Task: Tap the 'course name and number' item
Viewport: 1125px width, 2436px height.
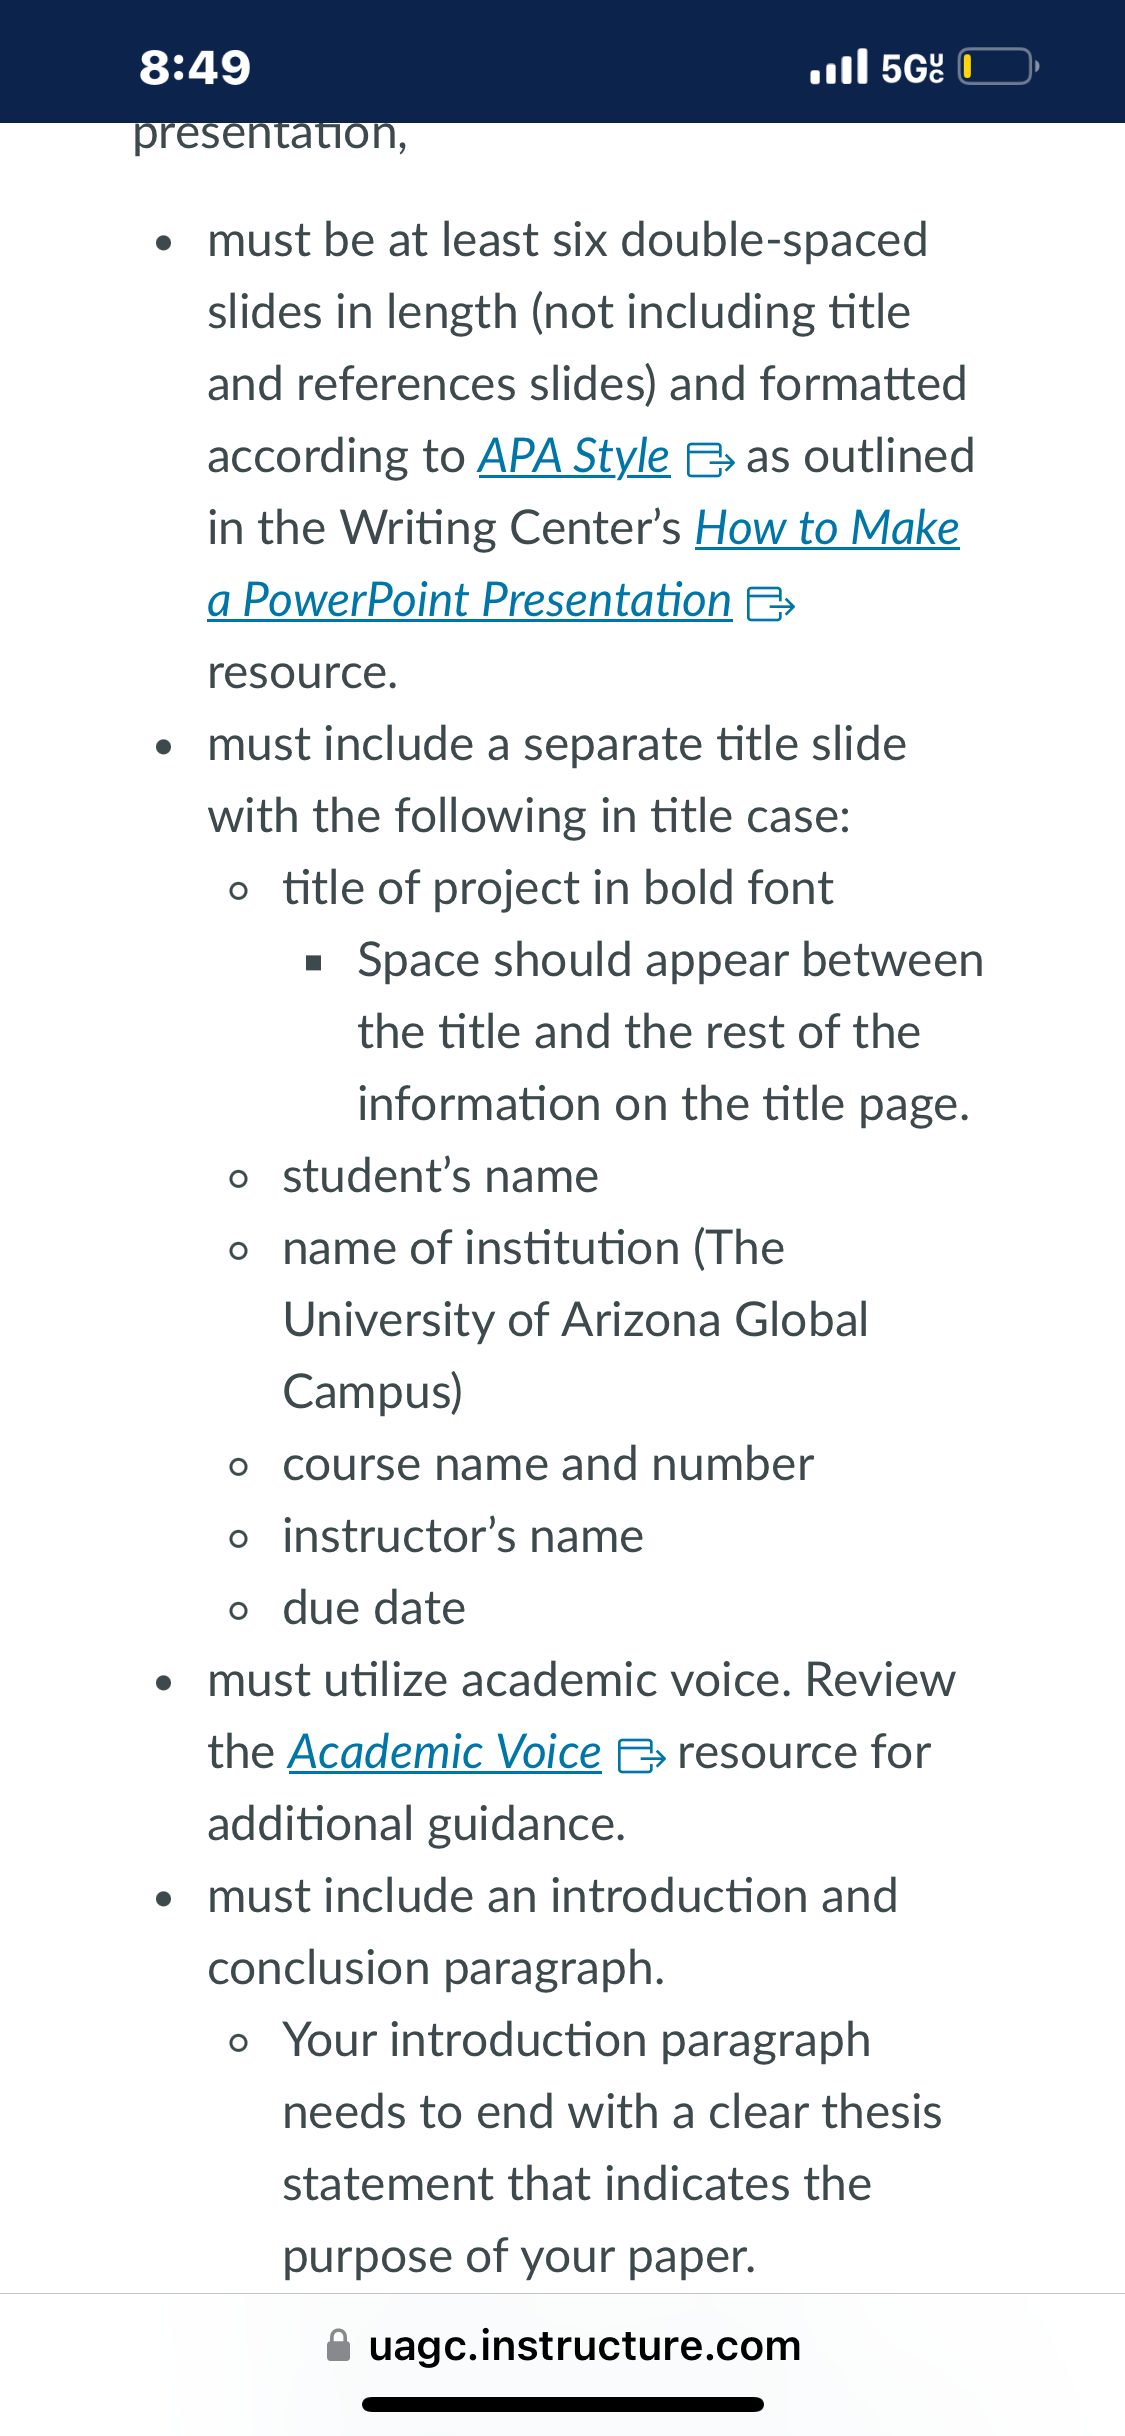Action: coord(548,1464)
